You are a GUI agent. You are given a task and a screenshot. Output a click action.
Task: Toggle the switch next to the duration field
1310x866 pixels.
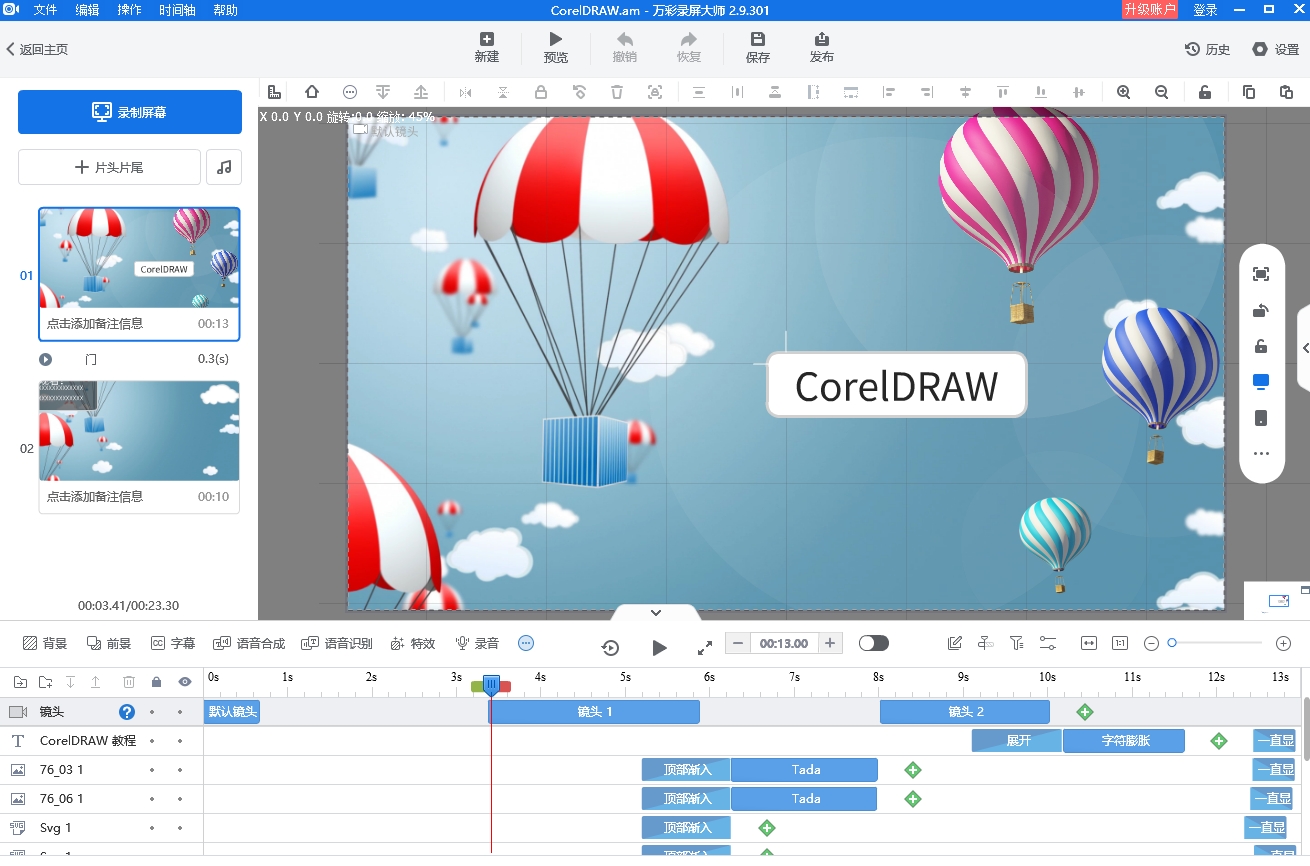tap(874, 643)
